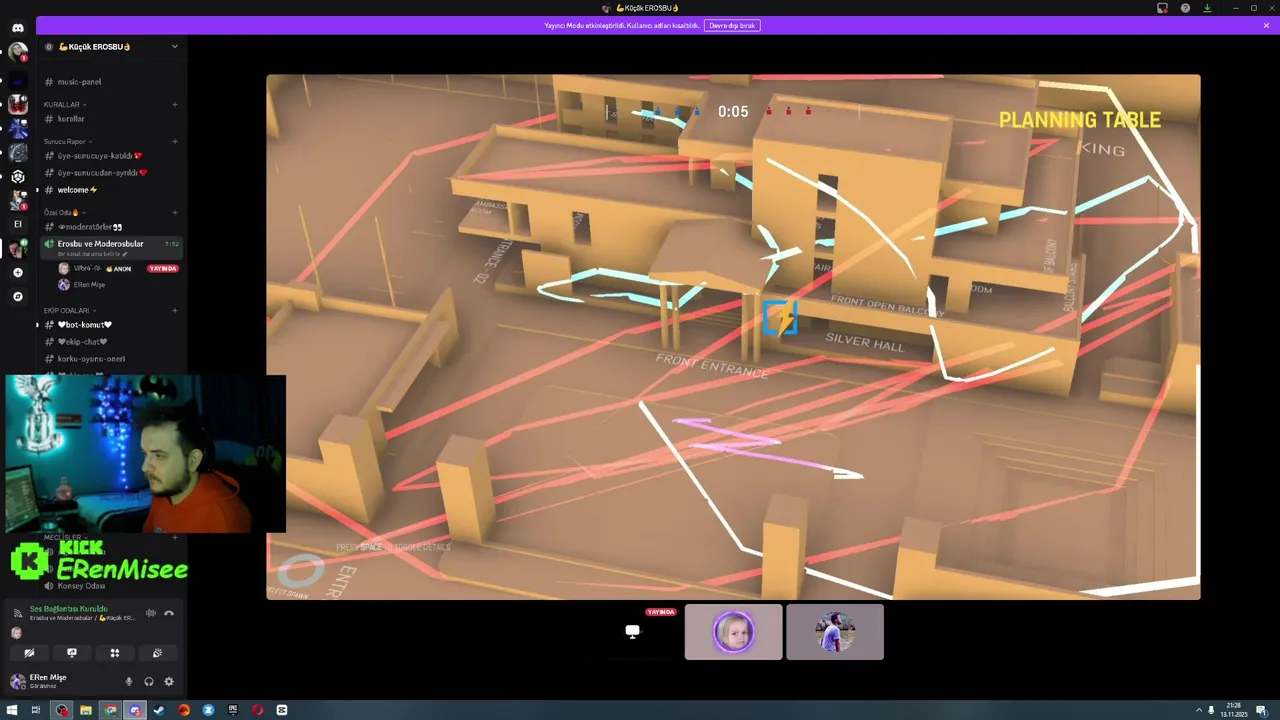Click 'Devre dışı bırak' streamer mode button
The image size is (1280, 720).
[x=733, y=25]
